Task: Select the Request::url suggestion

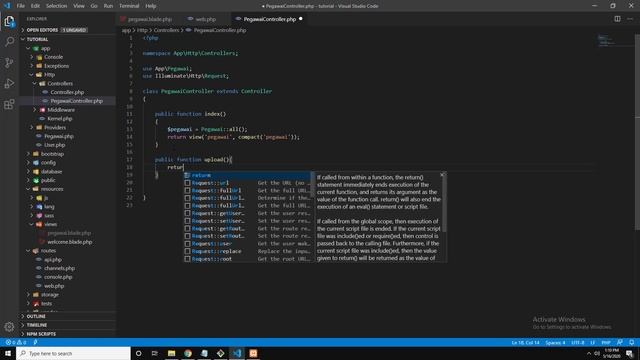Action: (247, 183)
